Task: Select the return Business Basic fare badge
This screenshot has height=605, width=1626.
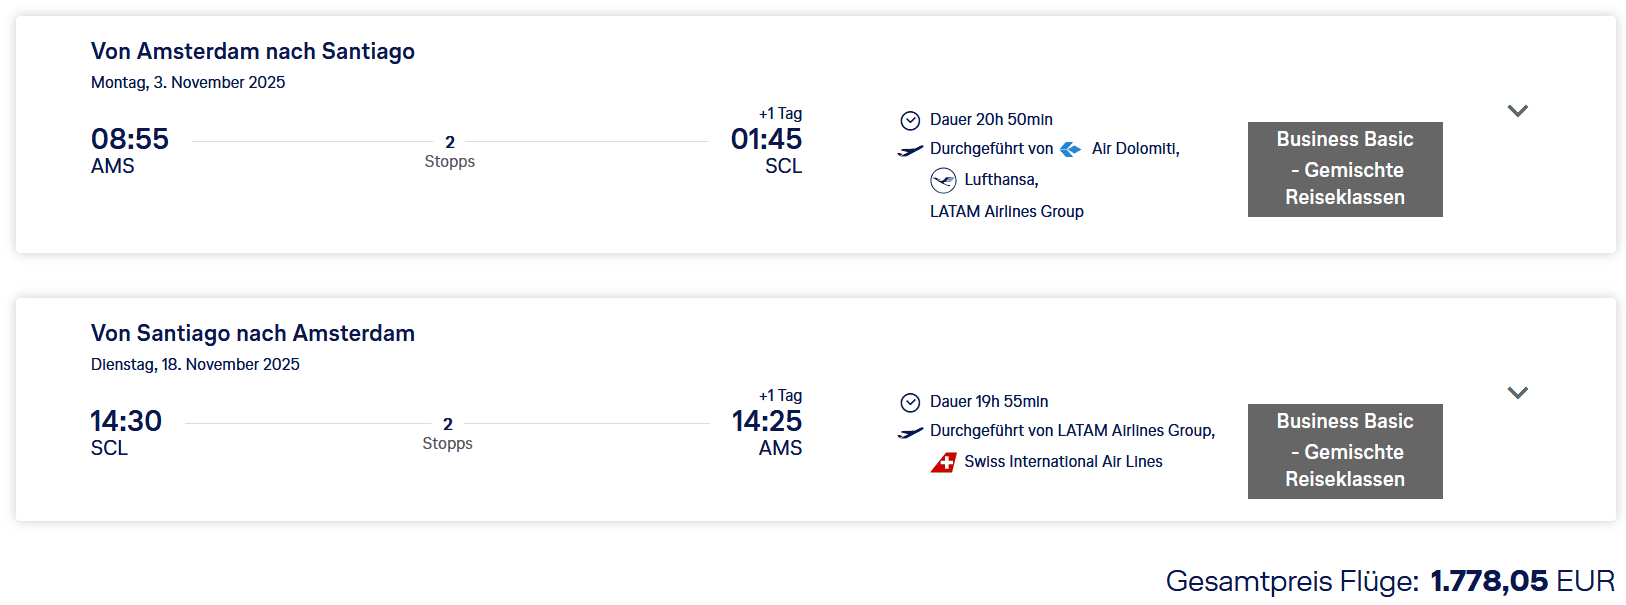Action: click(1344, 451)
